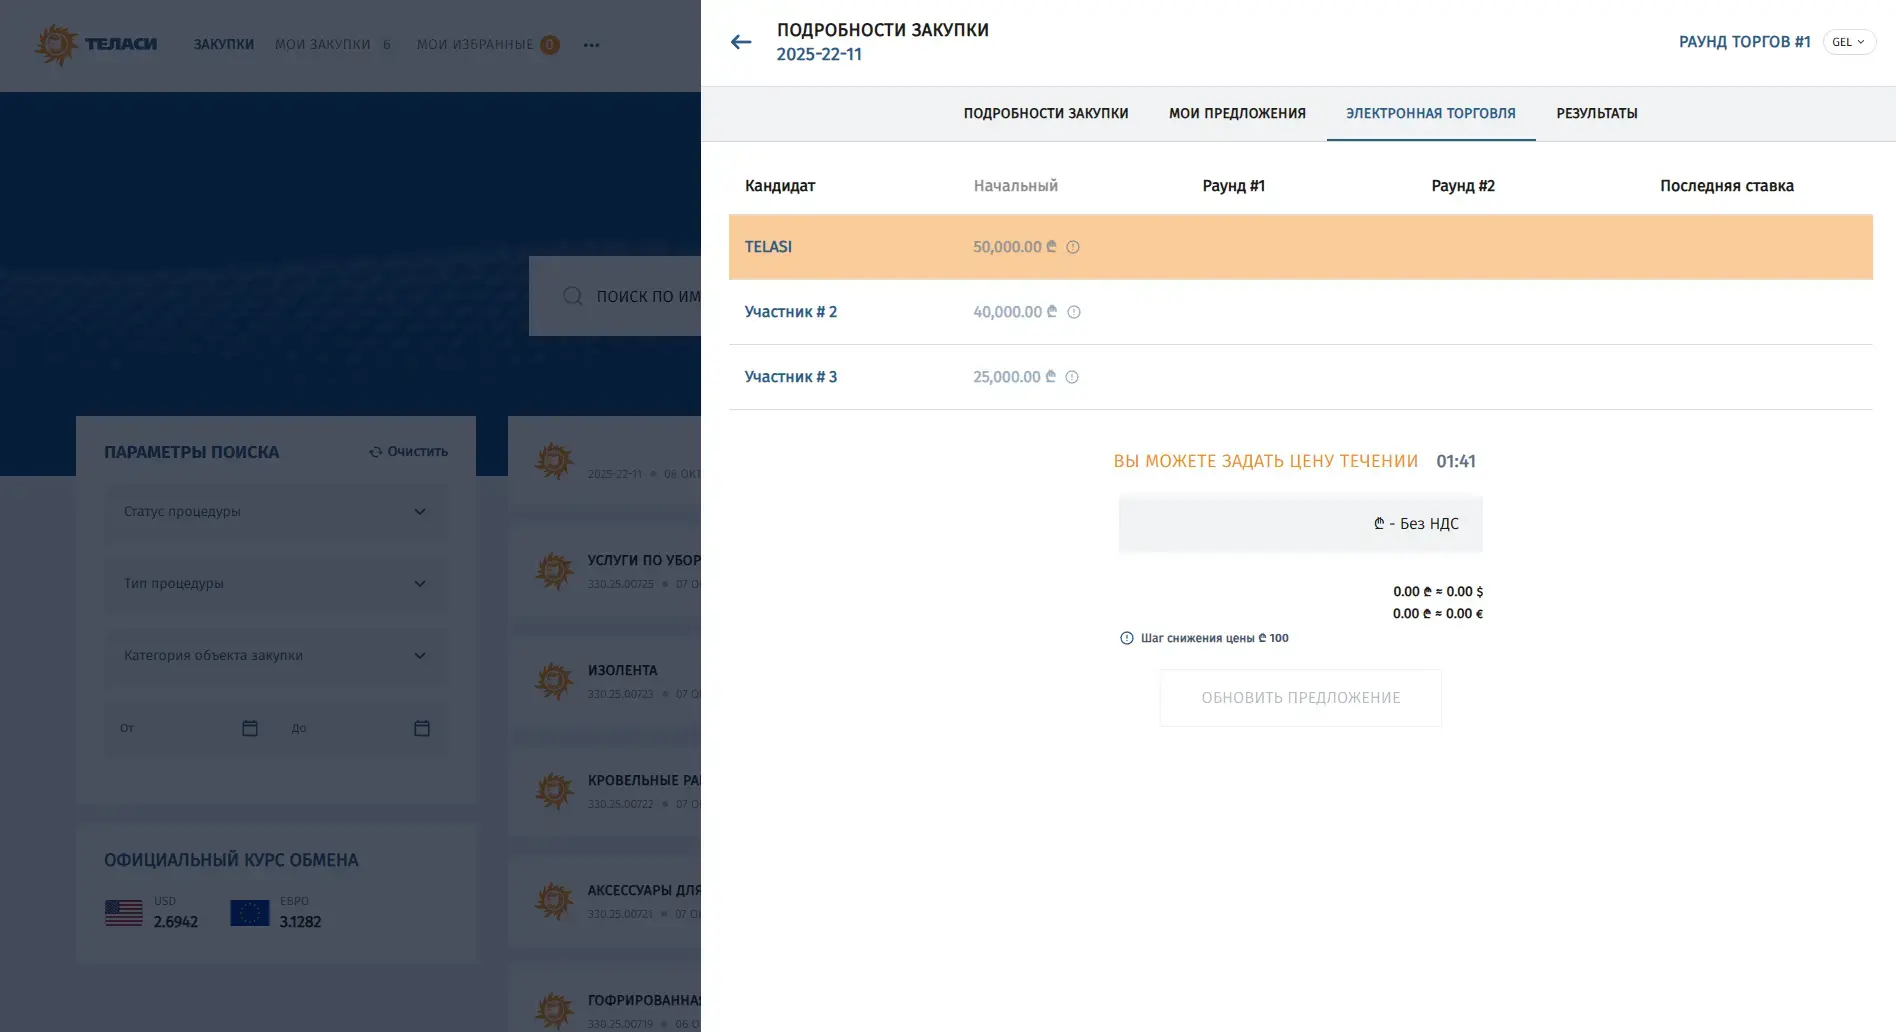
Task: Open the 'Результаты' tab
Action: pos(1596,113)
